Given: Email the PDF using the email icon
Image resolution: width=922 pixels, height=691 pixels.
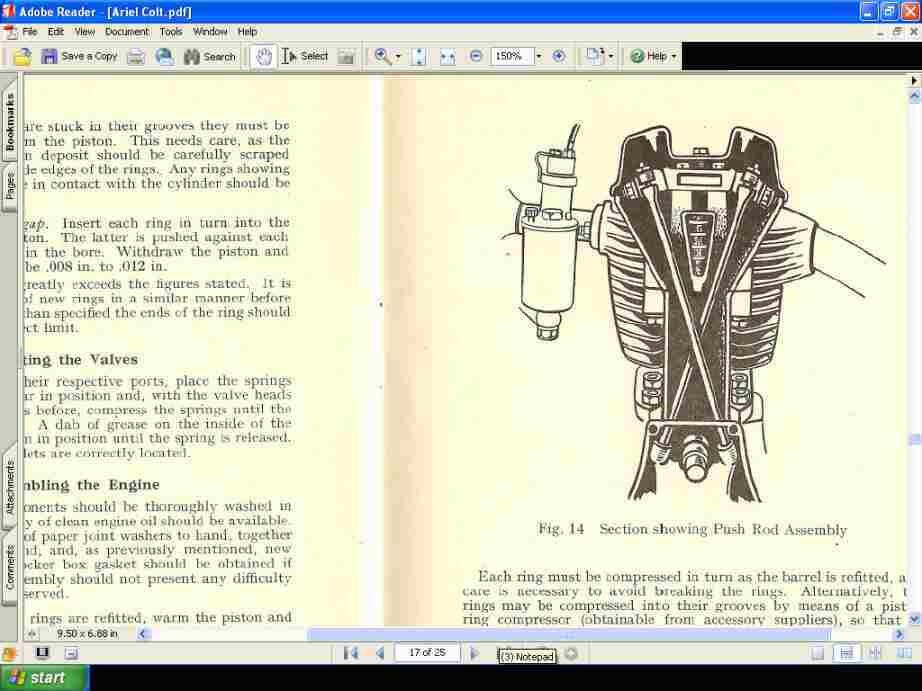Looking at the screenshot, I should [163, 56].
